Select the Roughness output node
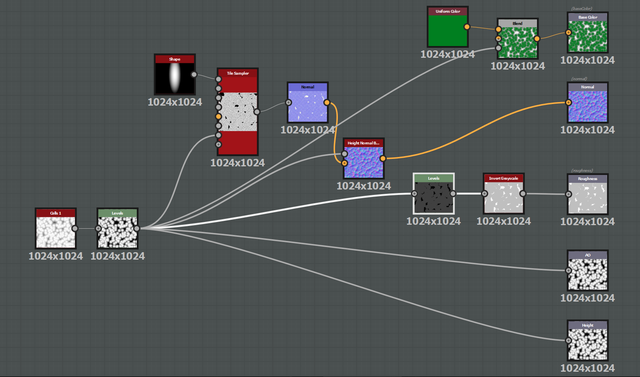640x377 pixels. coord(587,194)
